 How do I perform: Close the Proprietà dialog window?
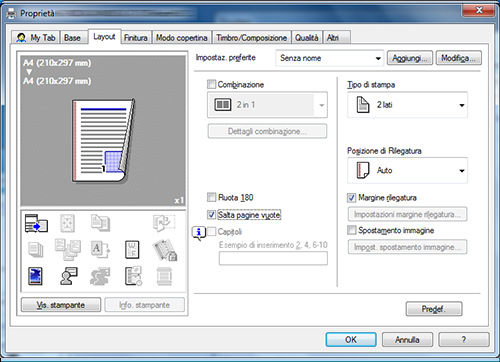coord(478,10)
